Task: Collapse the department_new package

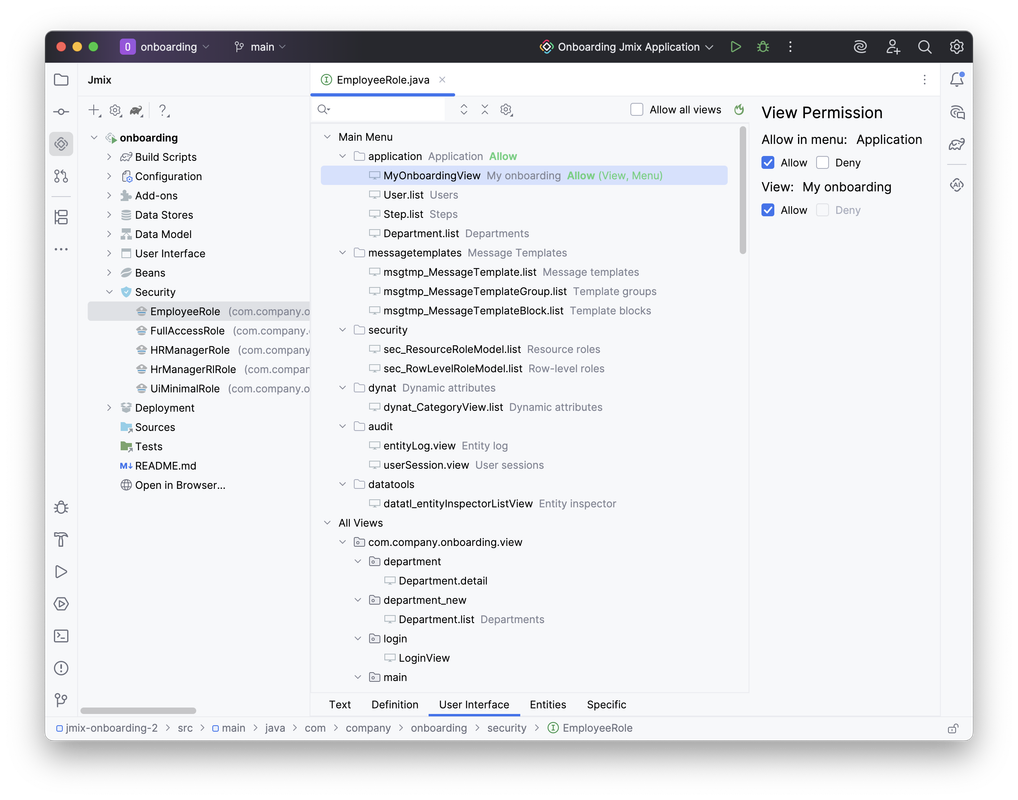Action: click(358, 600)
